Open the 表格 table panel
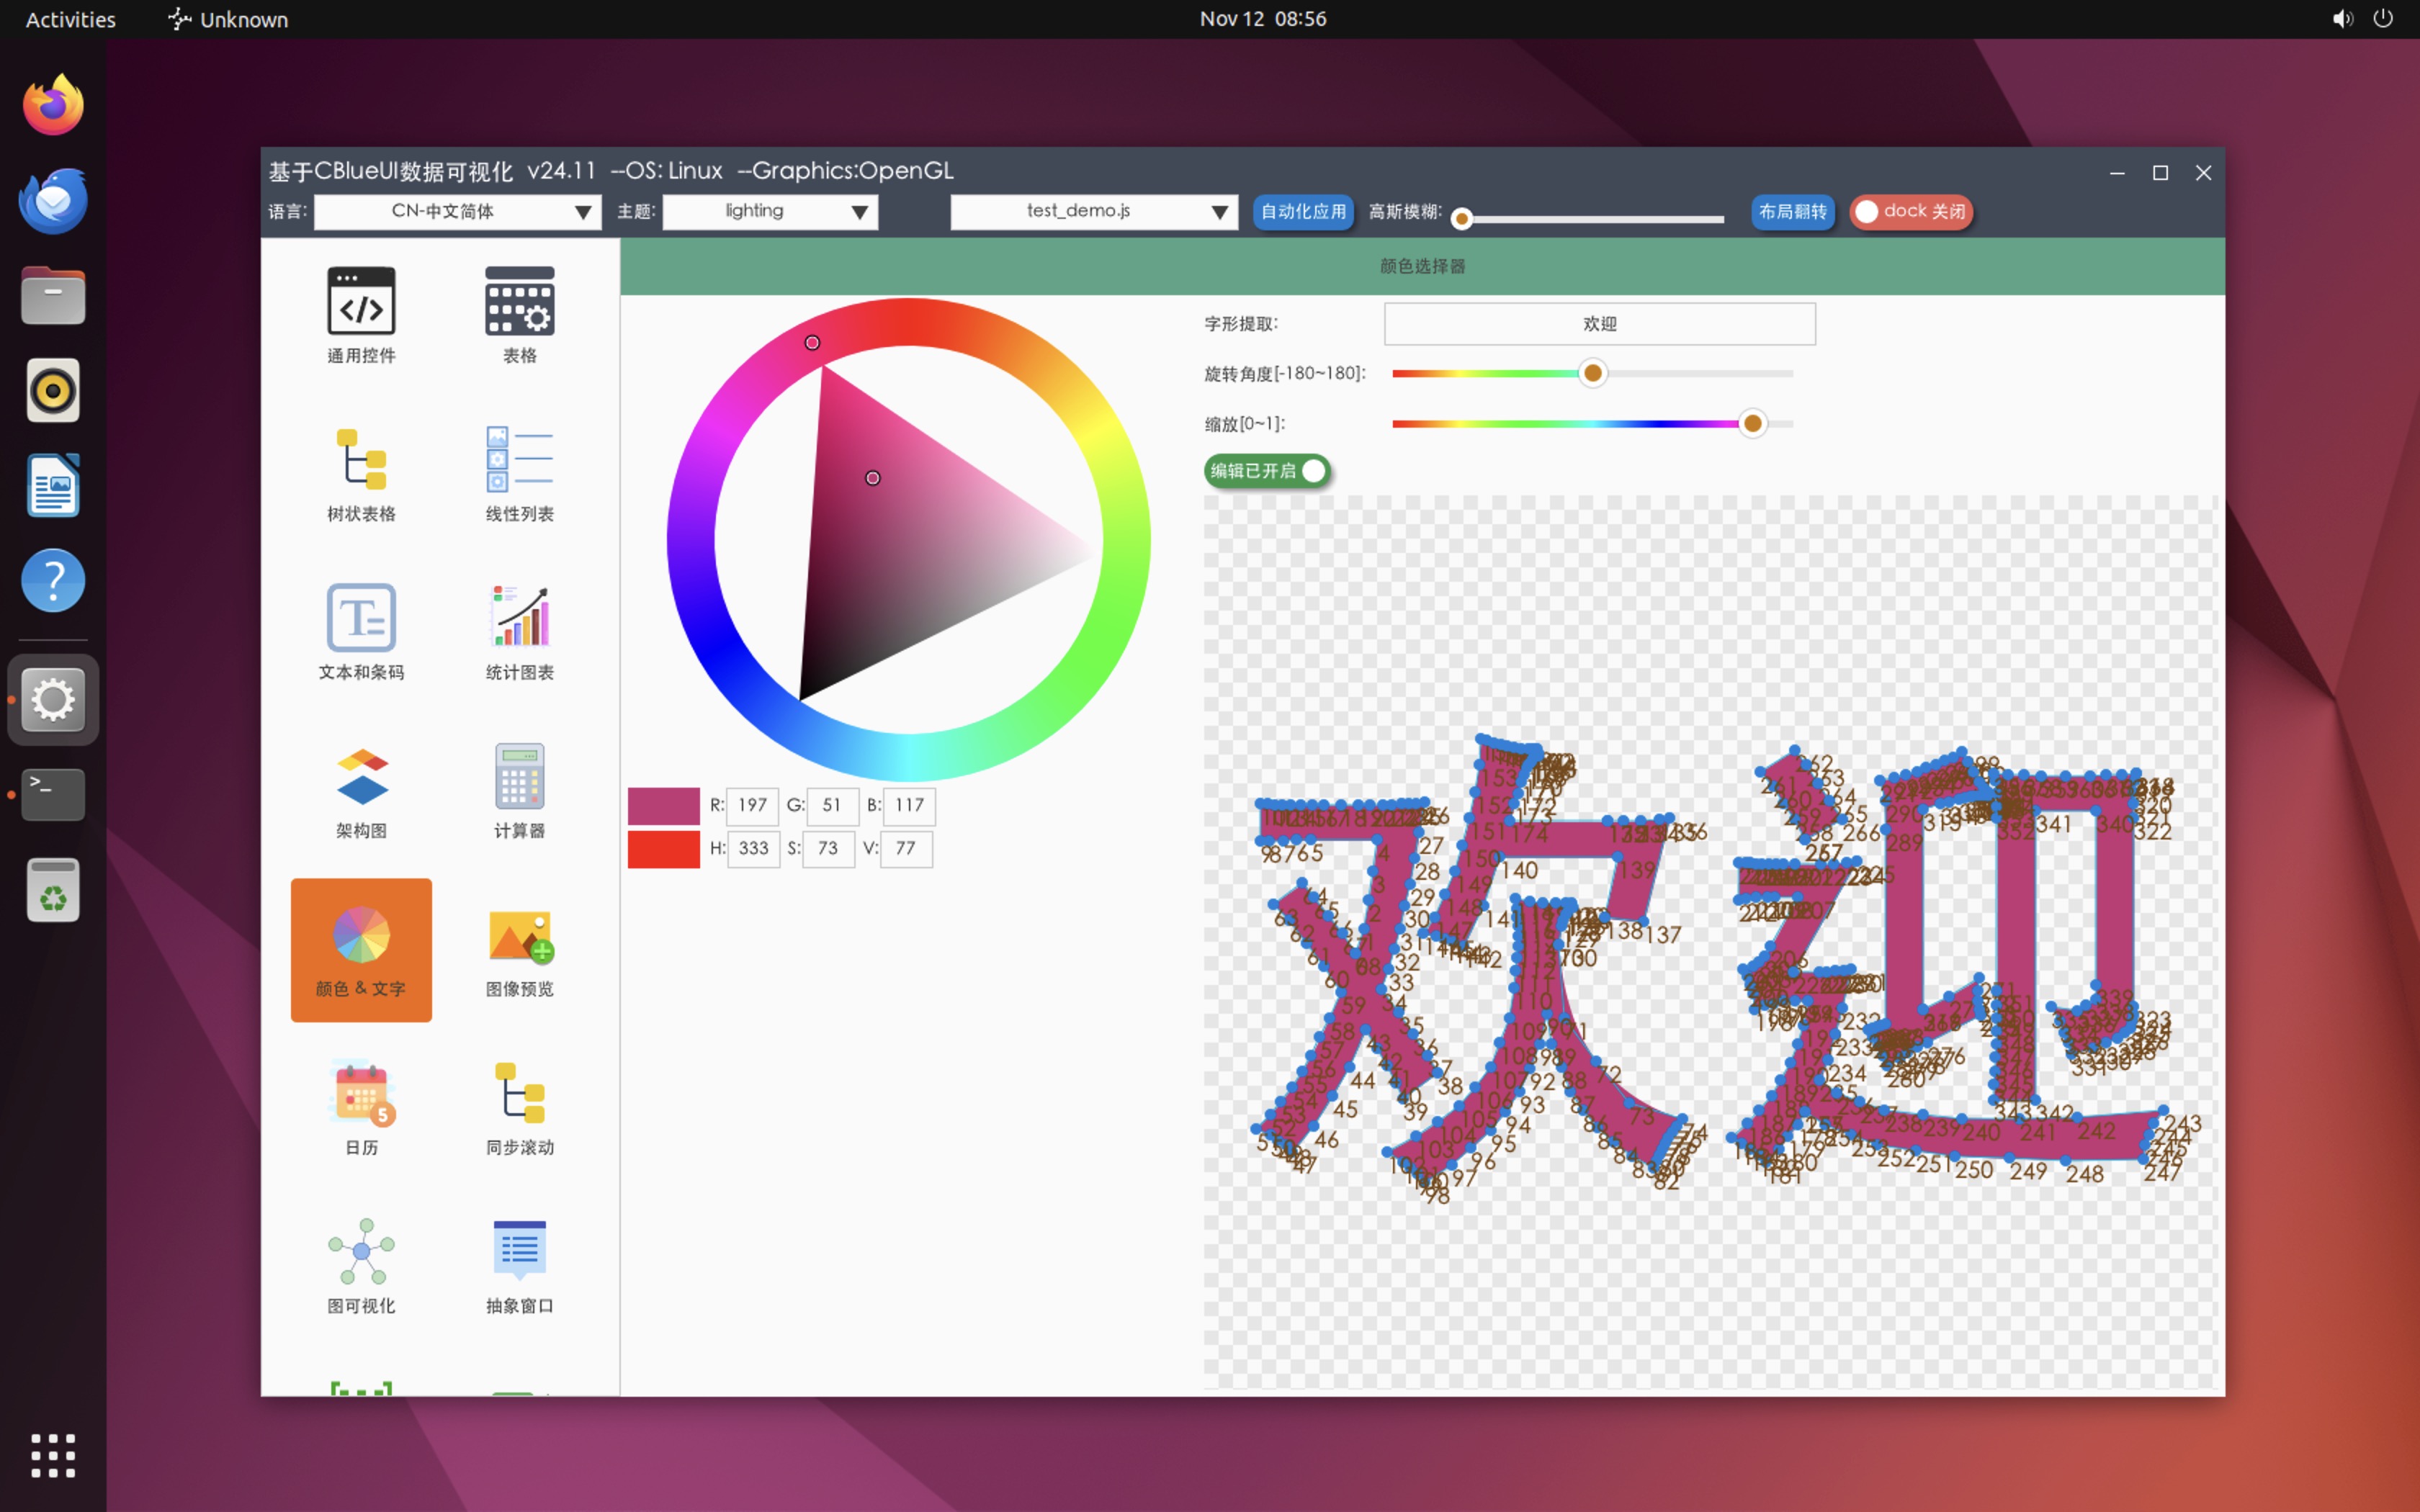 519,315
